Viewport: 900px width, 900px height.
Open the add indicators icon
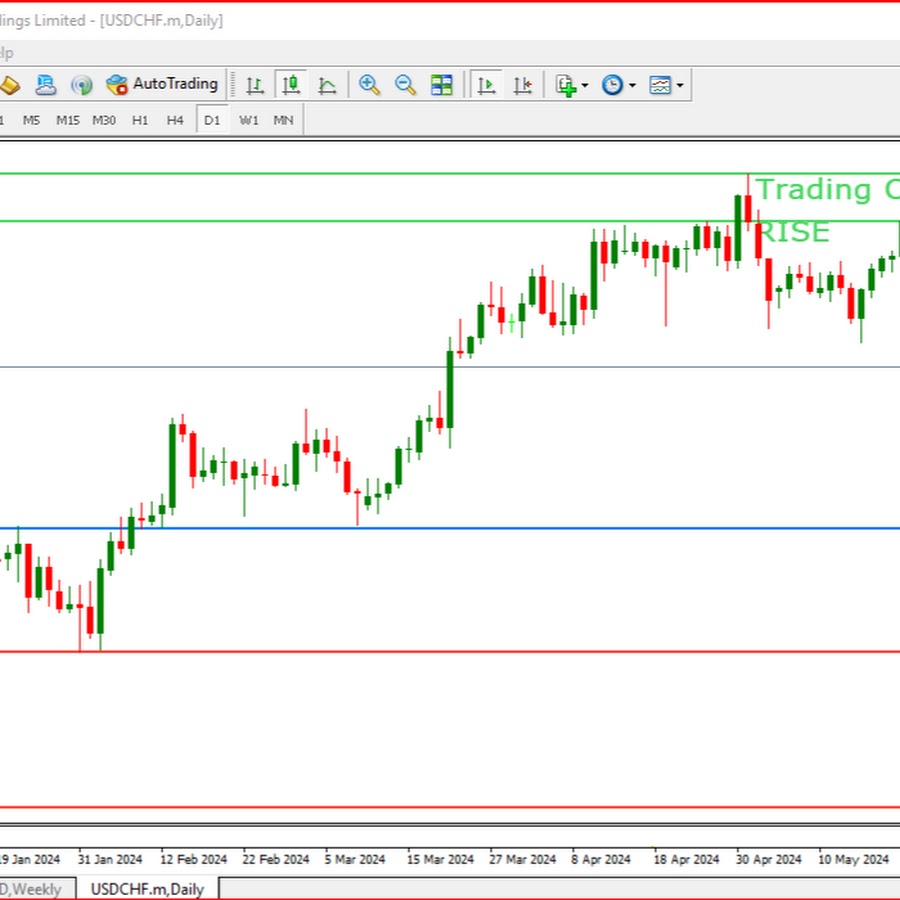pyautogui.click(x=566, y=86)
